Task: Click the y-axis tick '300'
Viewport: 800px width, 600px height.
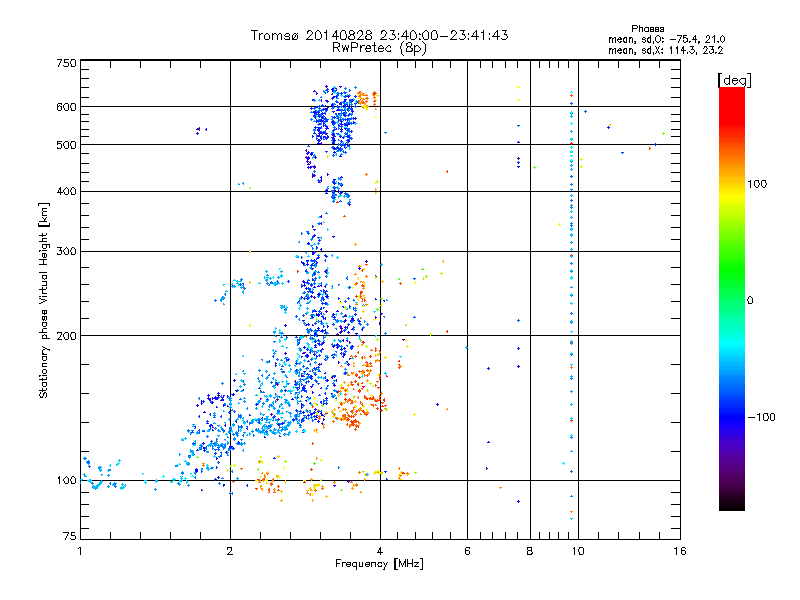Action: (66, 252)
